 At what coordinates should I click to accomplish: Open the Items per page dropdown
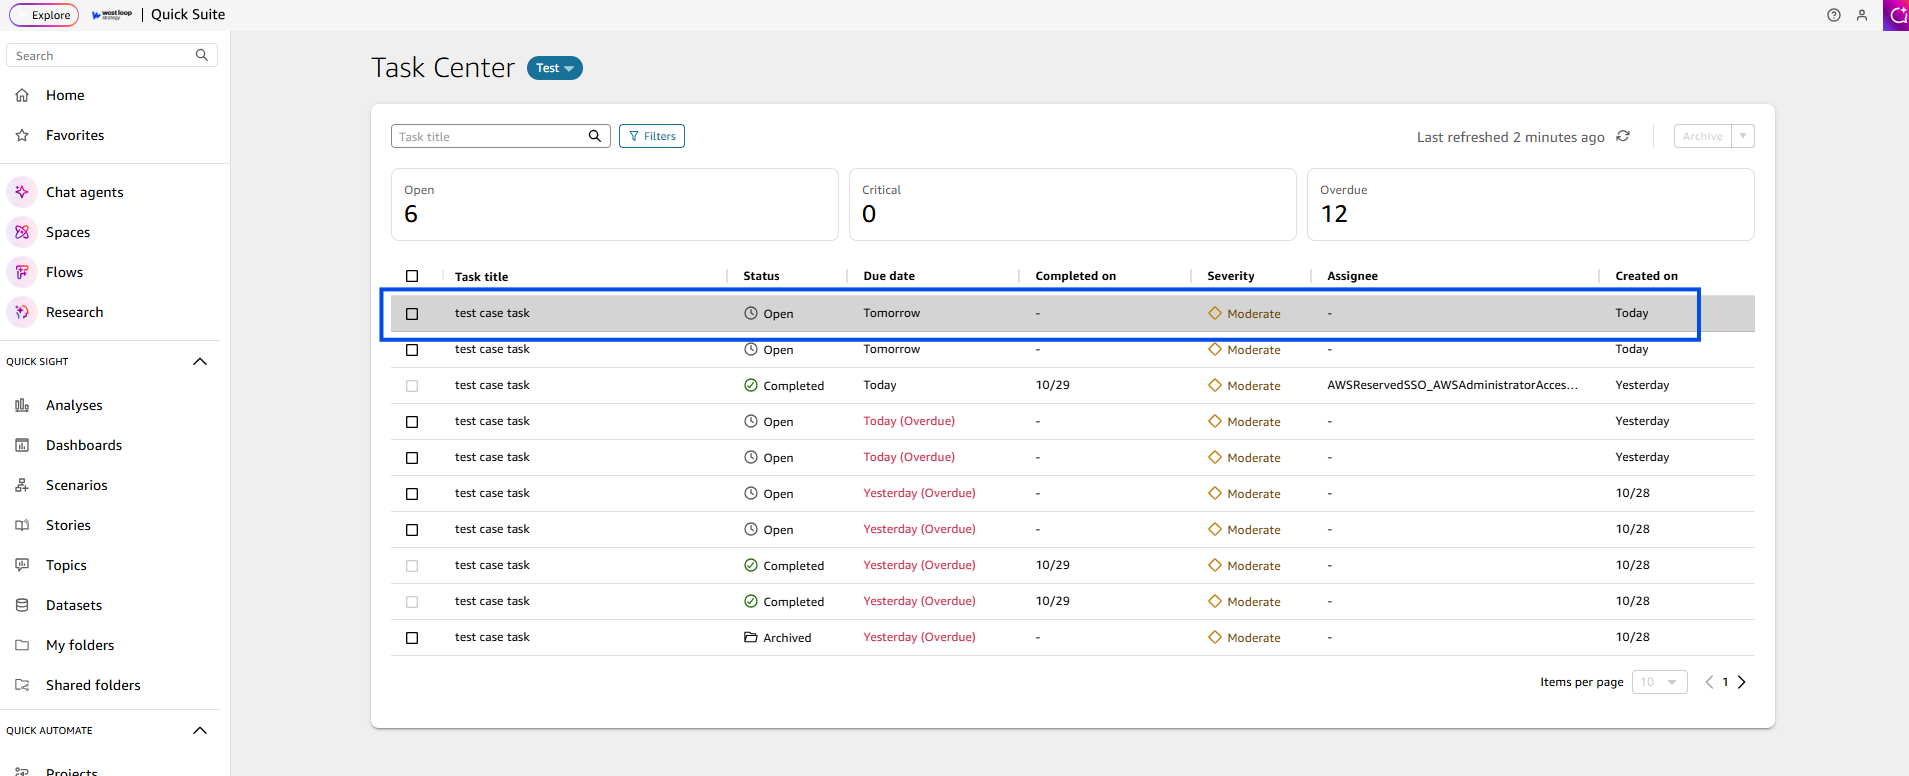pos(1660,682)
